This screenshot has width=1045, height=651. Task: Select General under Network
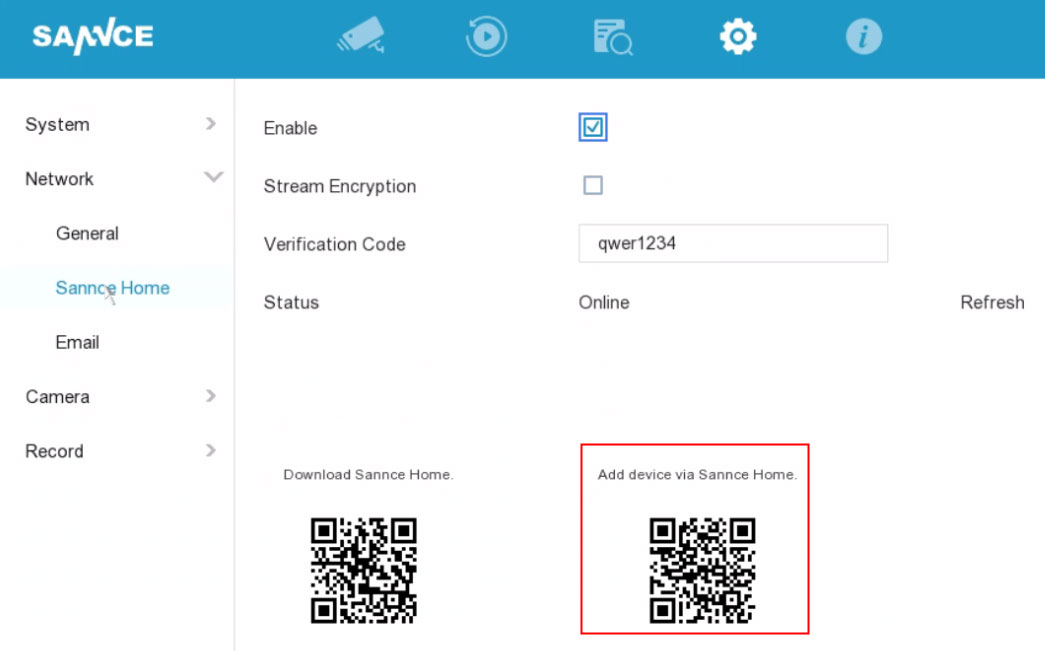coord(87,233)
